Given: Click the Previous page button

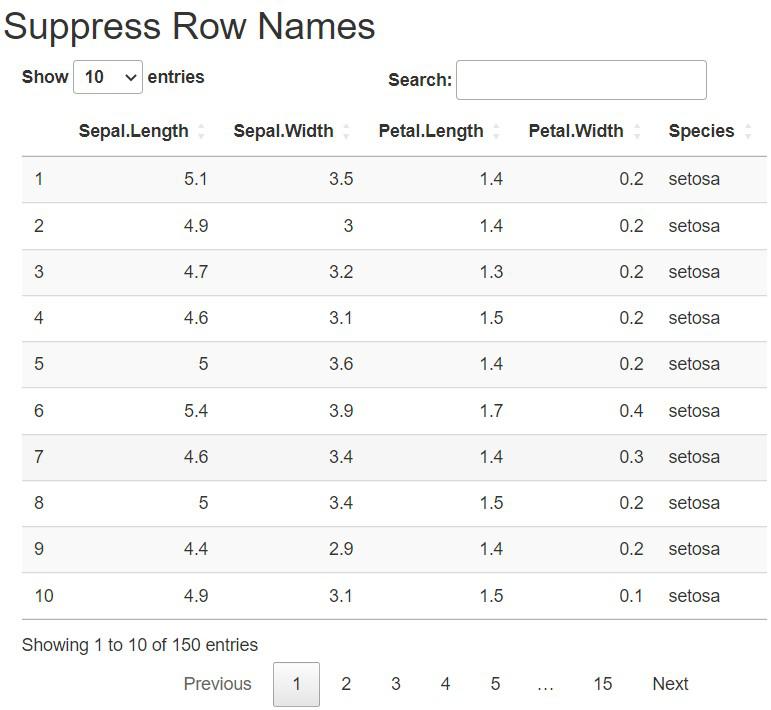Looking at the screenshot, I should point(217,684).
